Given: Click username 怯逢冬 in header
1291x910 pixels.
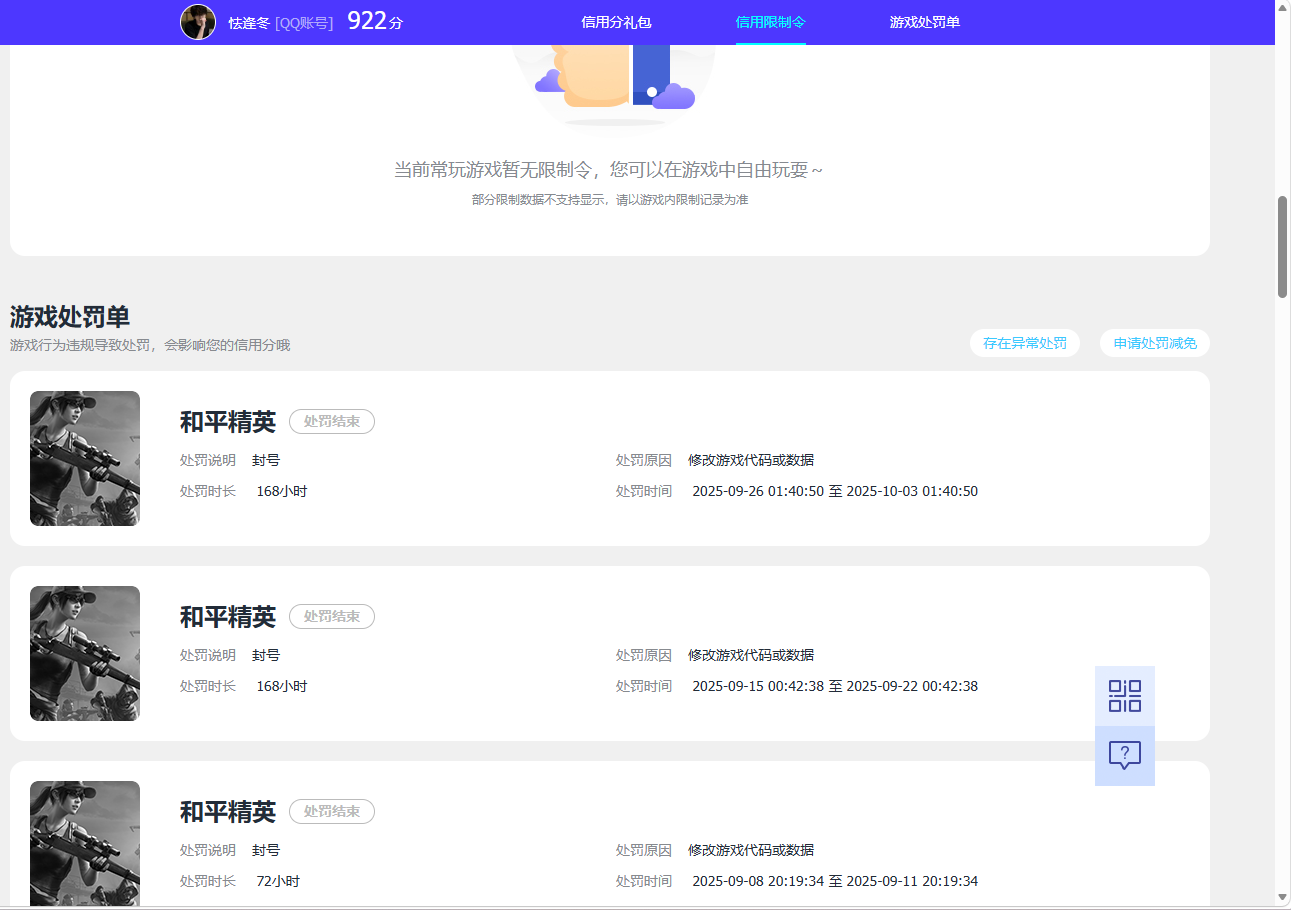Looking at the screenshot, I should [249, 23].
